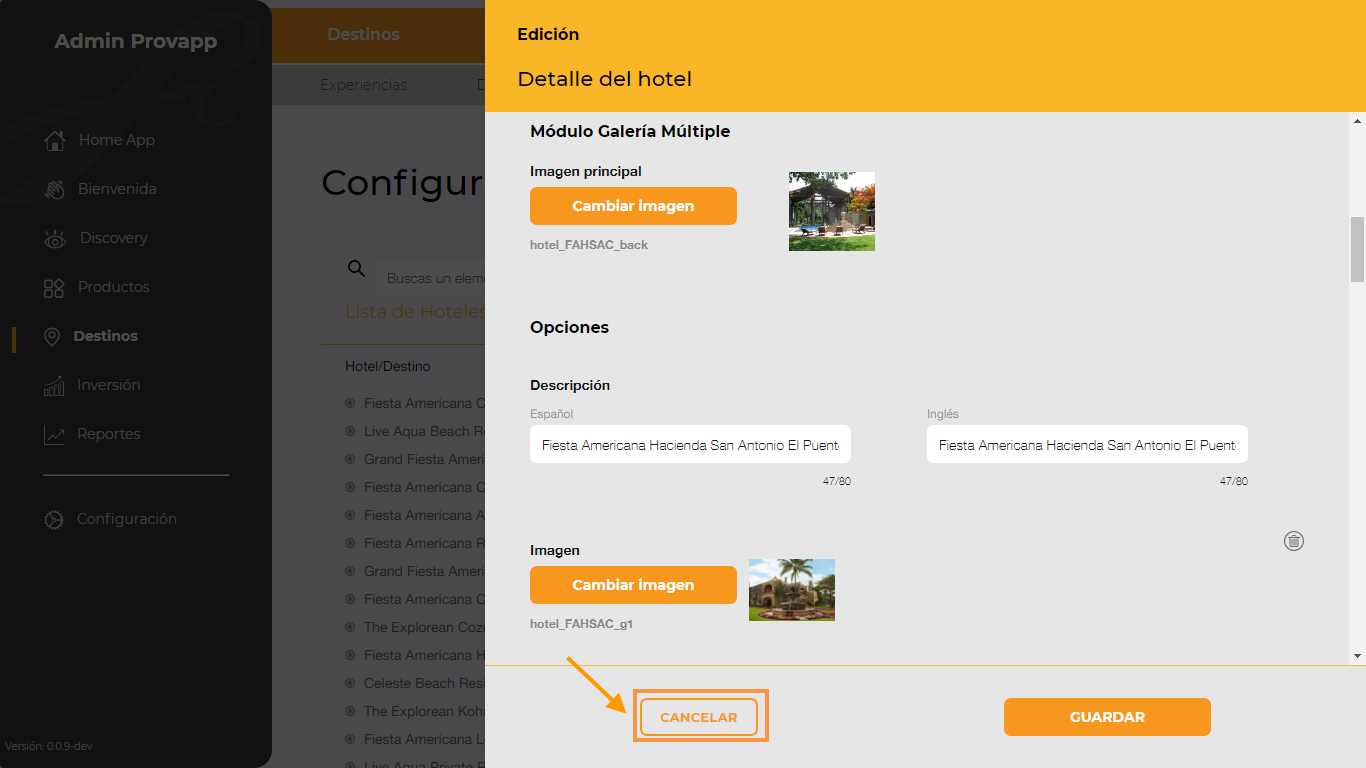1366x768 pixels.
Task: Click the 'Lista de Hoteles' heading
Action: point(415,312)
